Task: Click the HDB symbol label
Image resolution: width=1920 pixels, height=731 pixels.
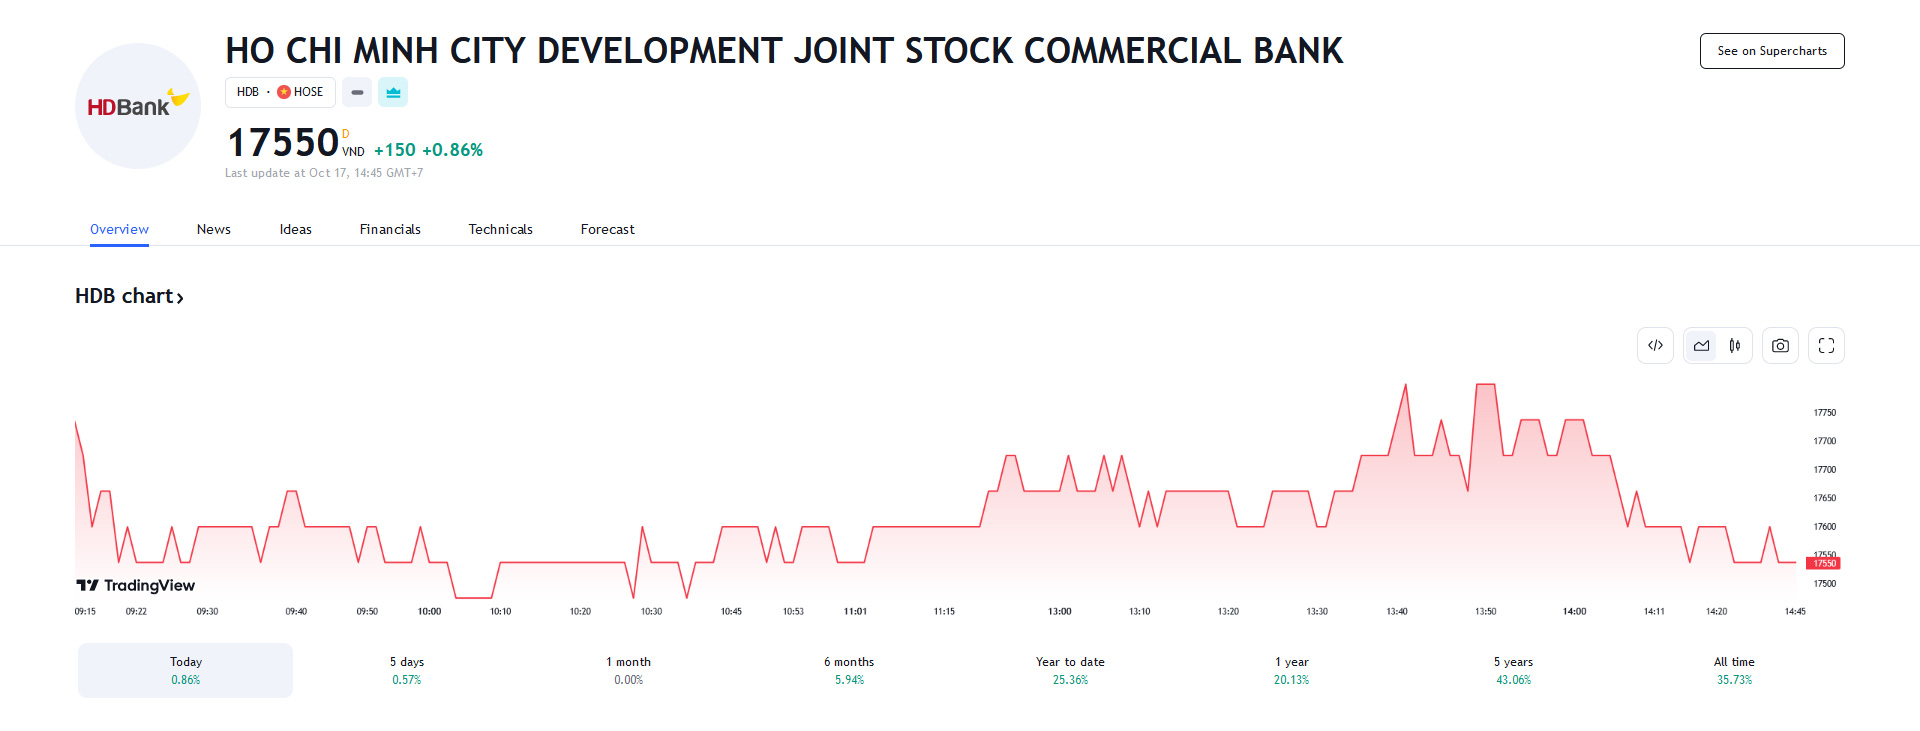Action: click(x=248, y=92)
